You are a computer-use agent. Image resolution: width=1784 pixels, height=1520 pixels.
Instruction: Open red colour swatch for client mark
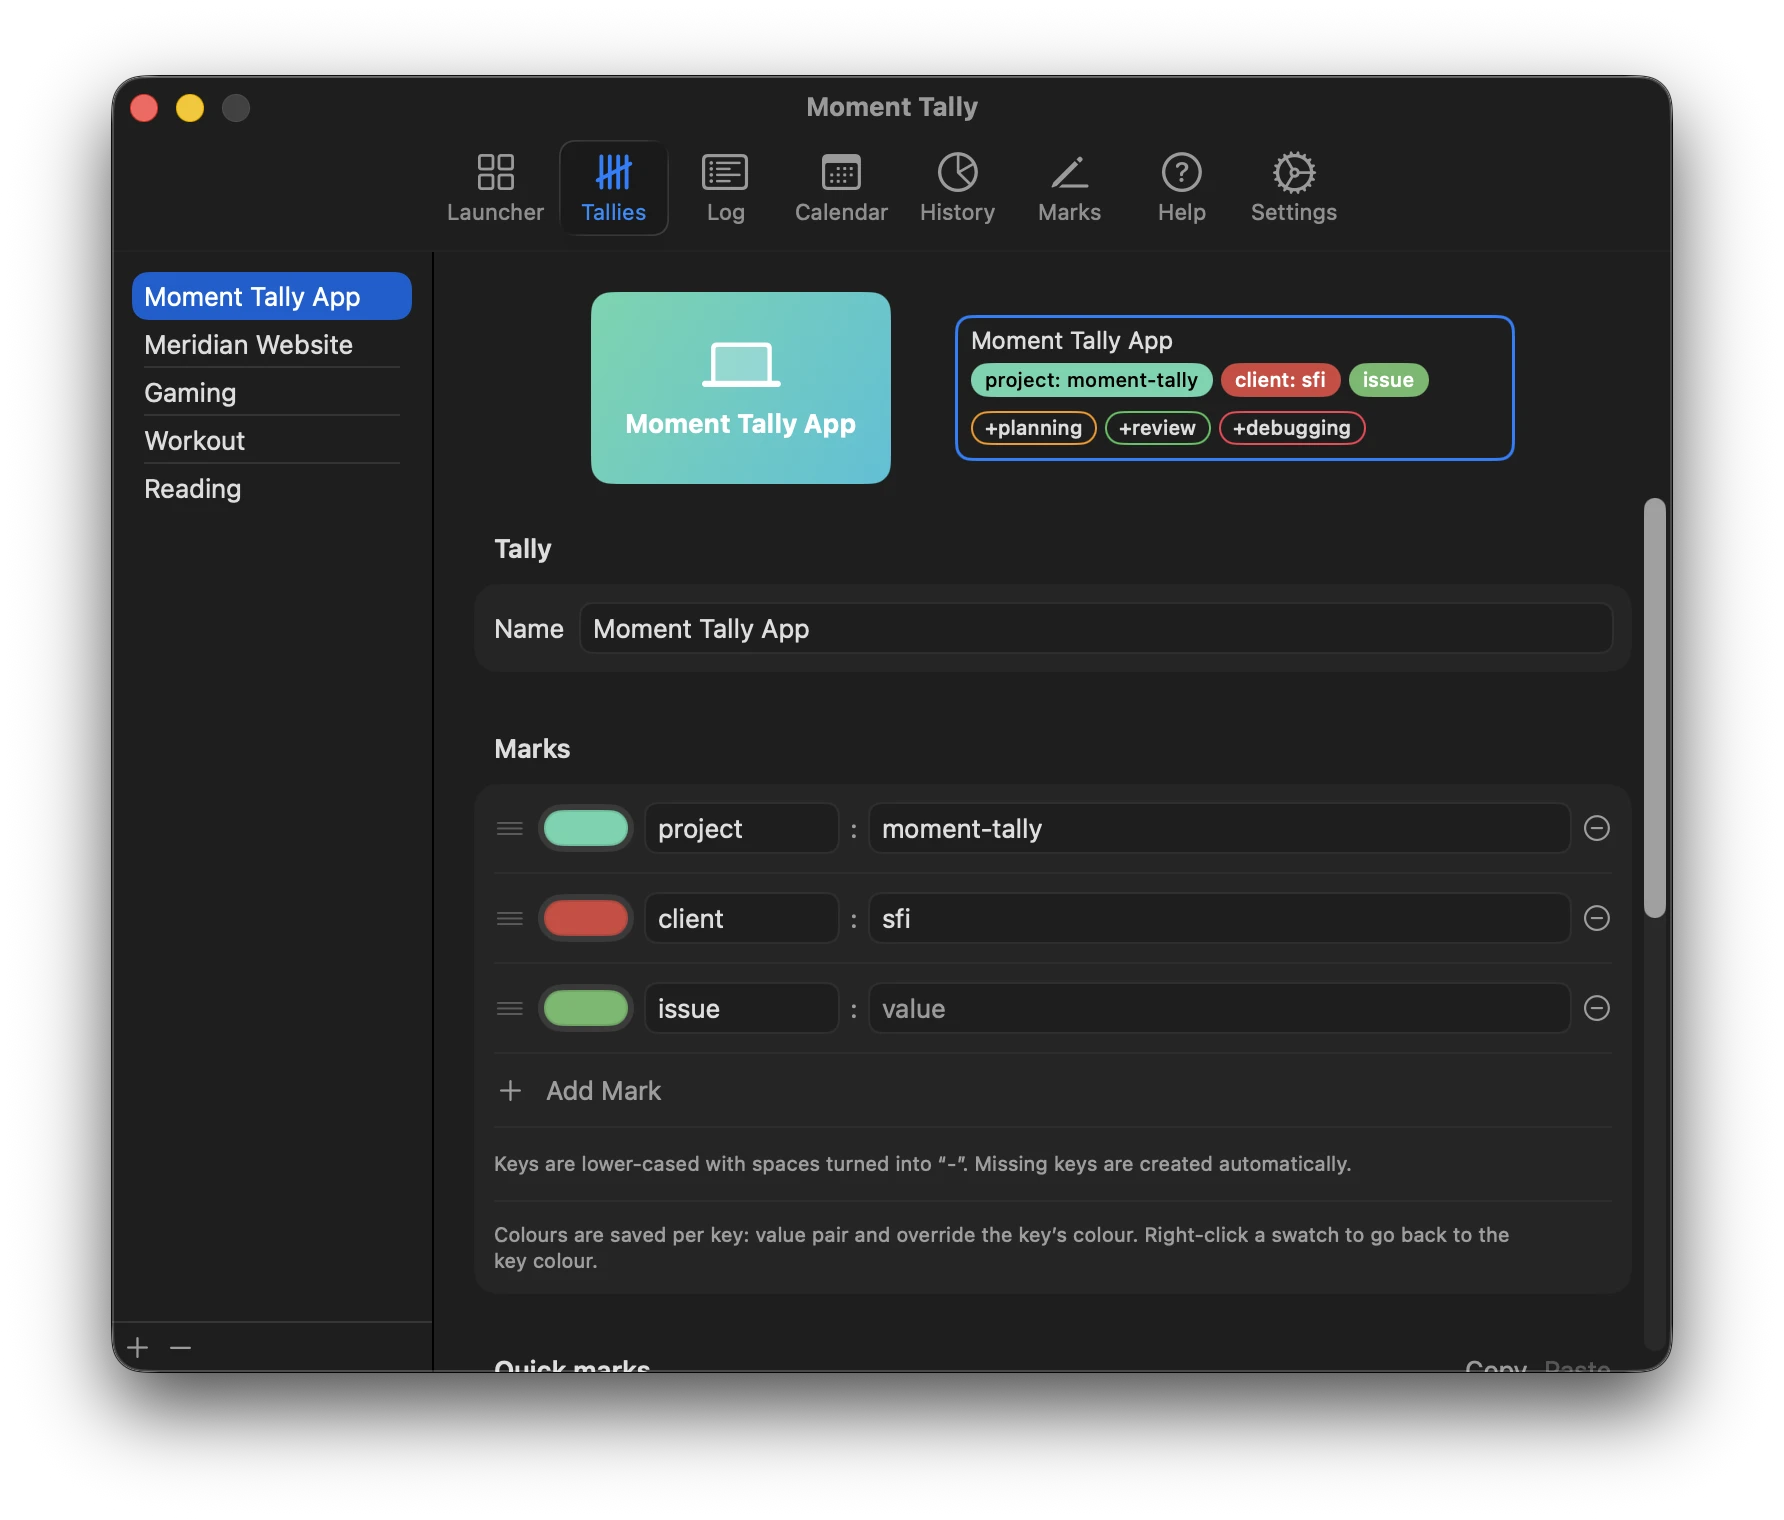click(x=586, y=918)
